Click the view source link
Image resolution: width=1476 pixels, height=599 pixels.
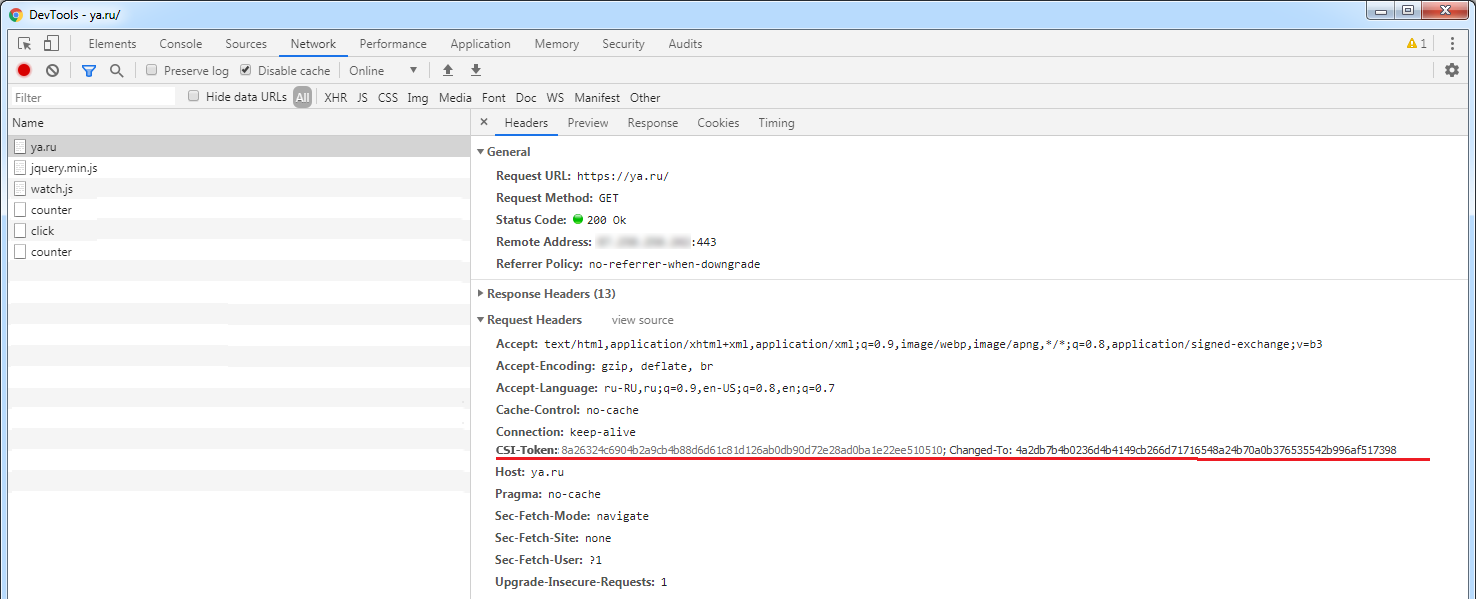(x=643, y=320)
